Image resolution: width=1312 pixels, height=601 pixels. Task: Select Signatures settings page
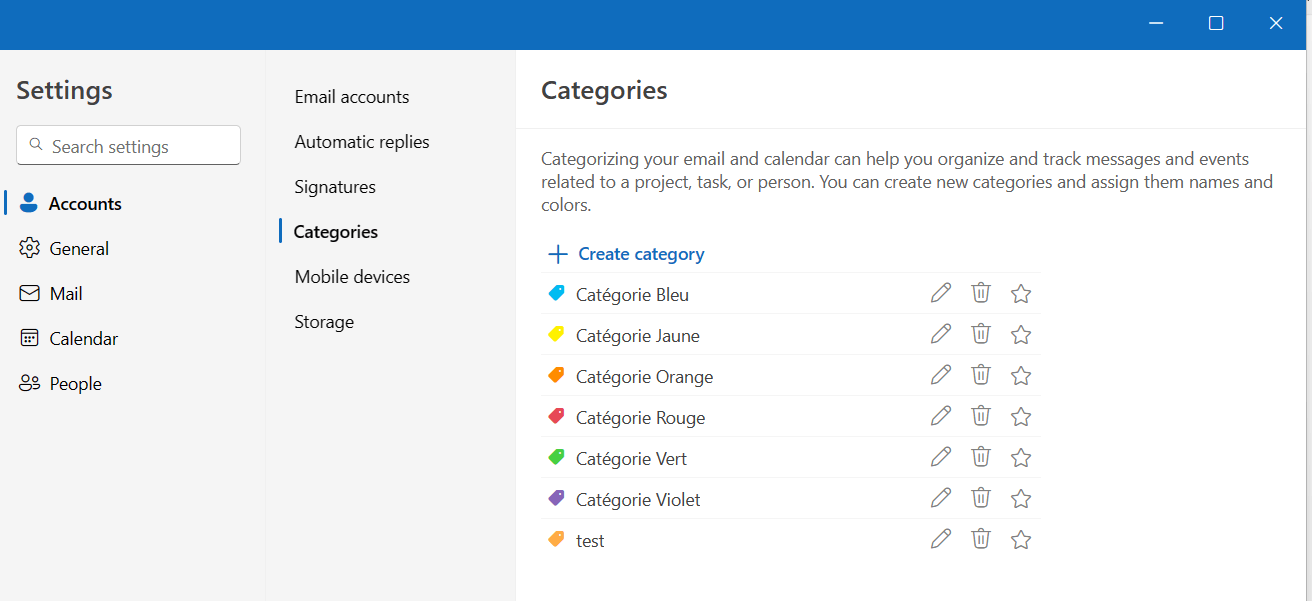[335, 187]
